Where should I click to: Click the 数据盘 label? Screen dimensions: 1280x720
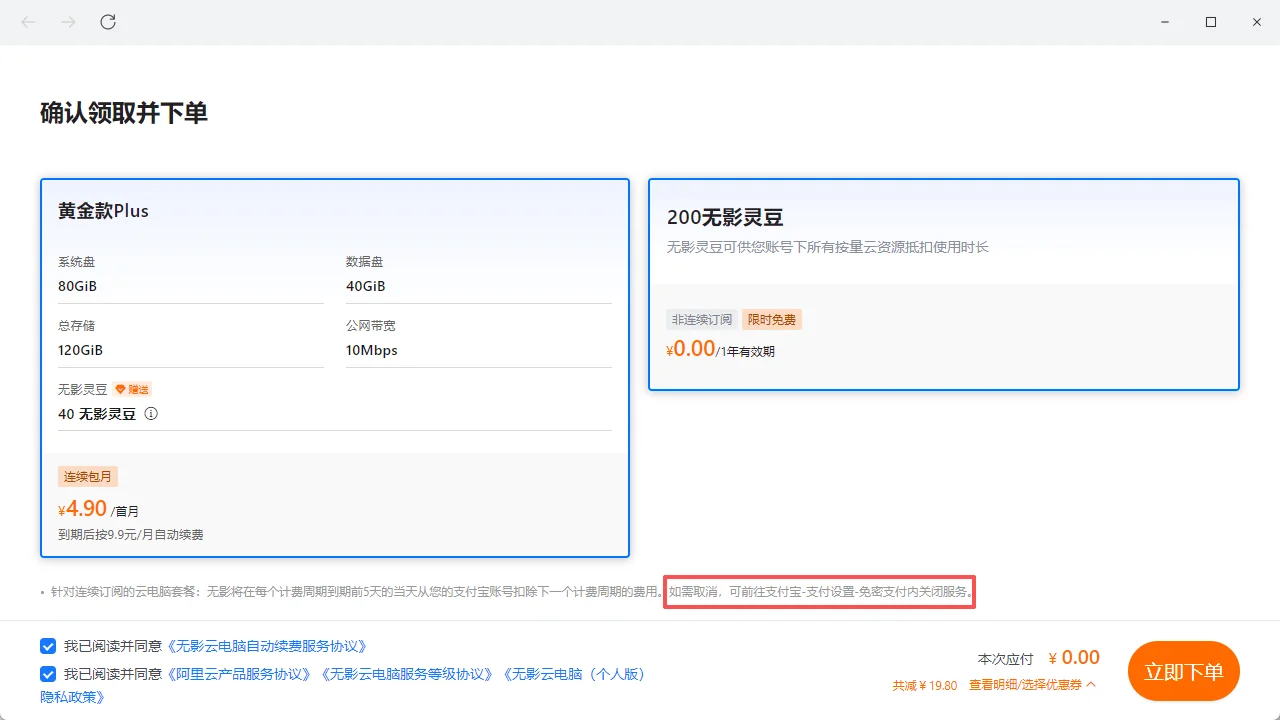(x=365, y=262)
